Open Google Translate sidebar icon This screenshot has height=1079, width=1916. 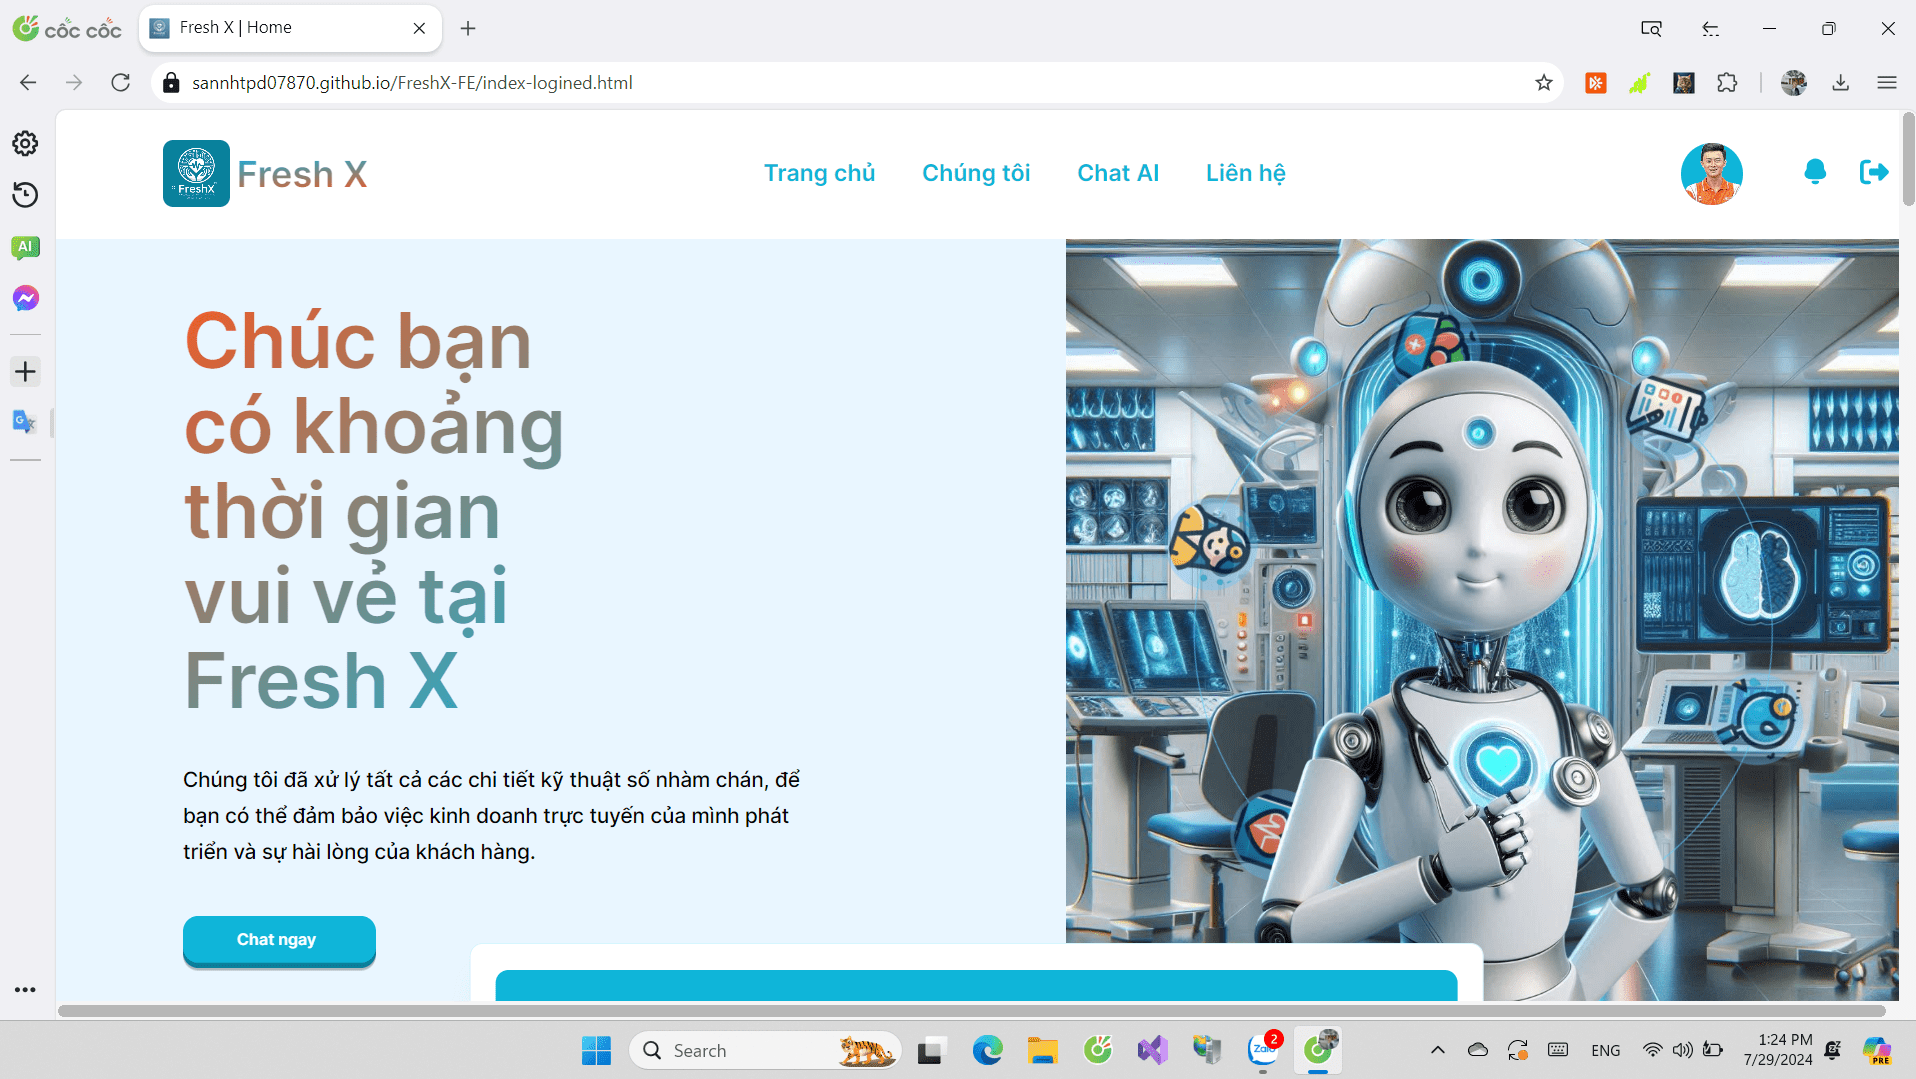pos(24,422)
